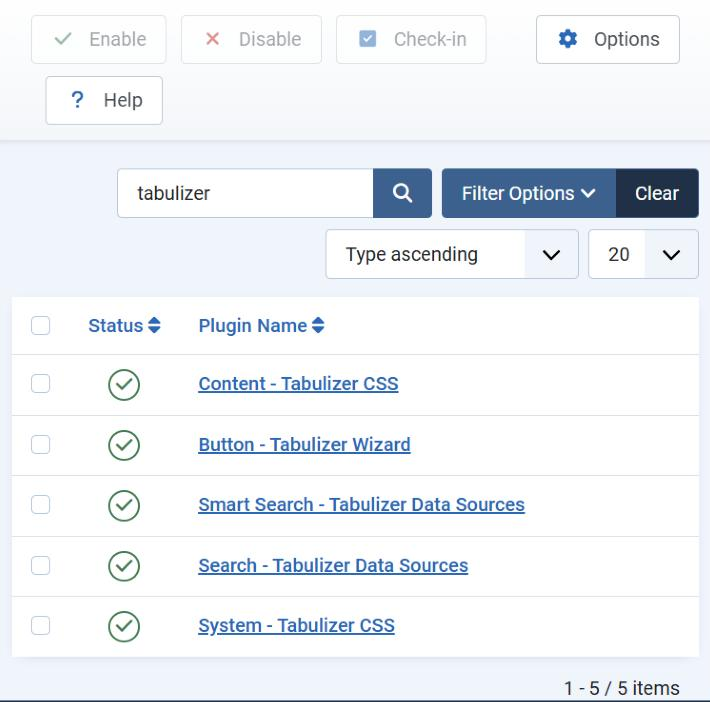Clear the search filter

click(657, 193)
